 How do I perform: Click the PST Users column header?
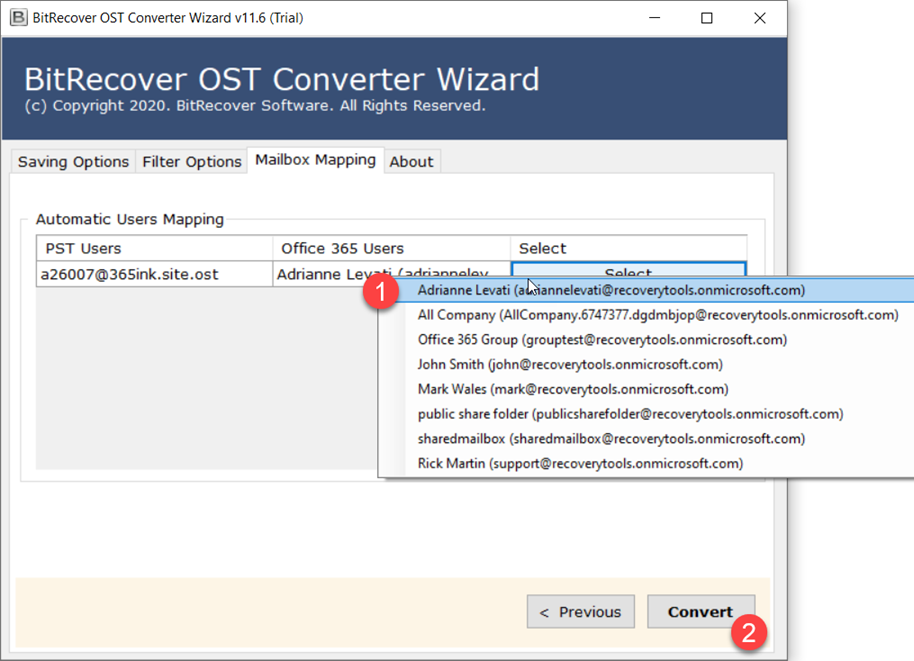click(x=154, y=248)
